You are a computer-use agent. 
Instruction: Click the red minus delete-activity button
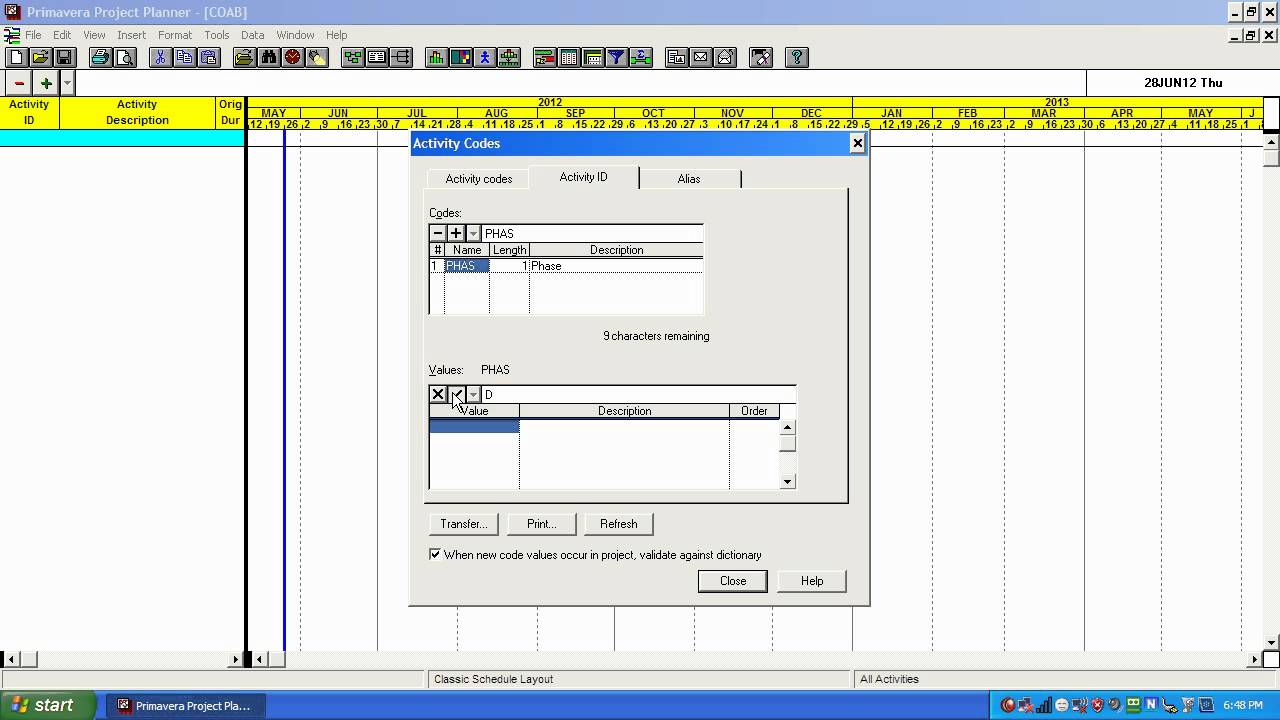[x=19, y=83]
